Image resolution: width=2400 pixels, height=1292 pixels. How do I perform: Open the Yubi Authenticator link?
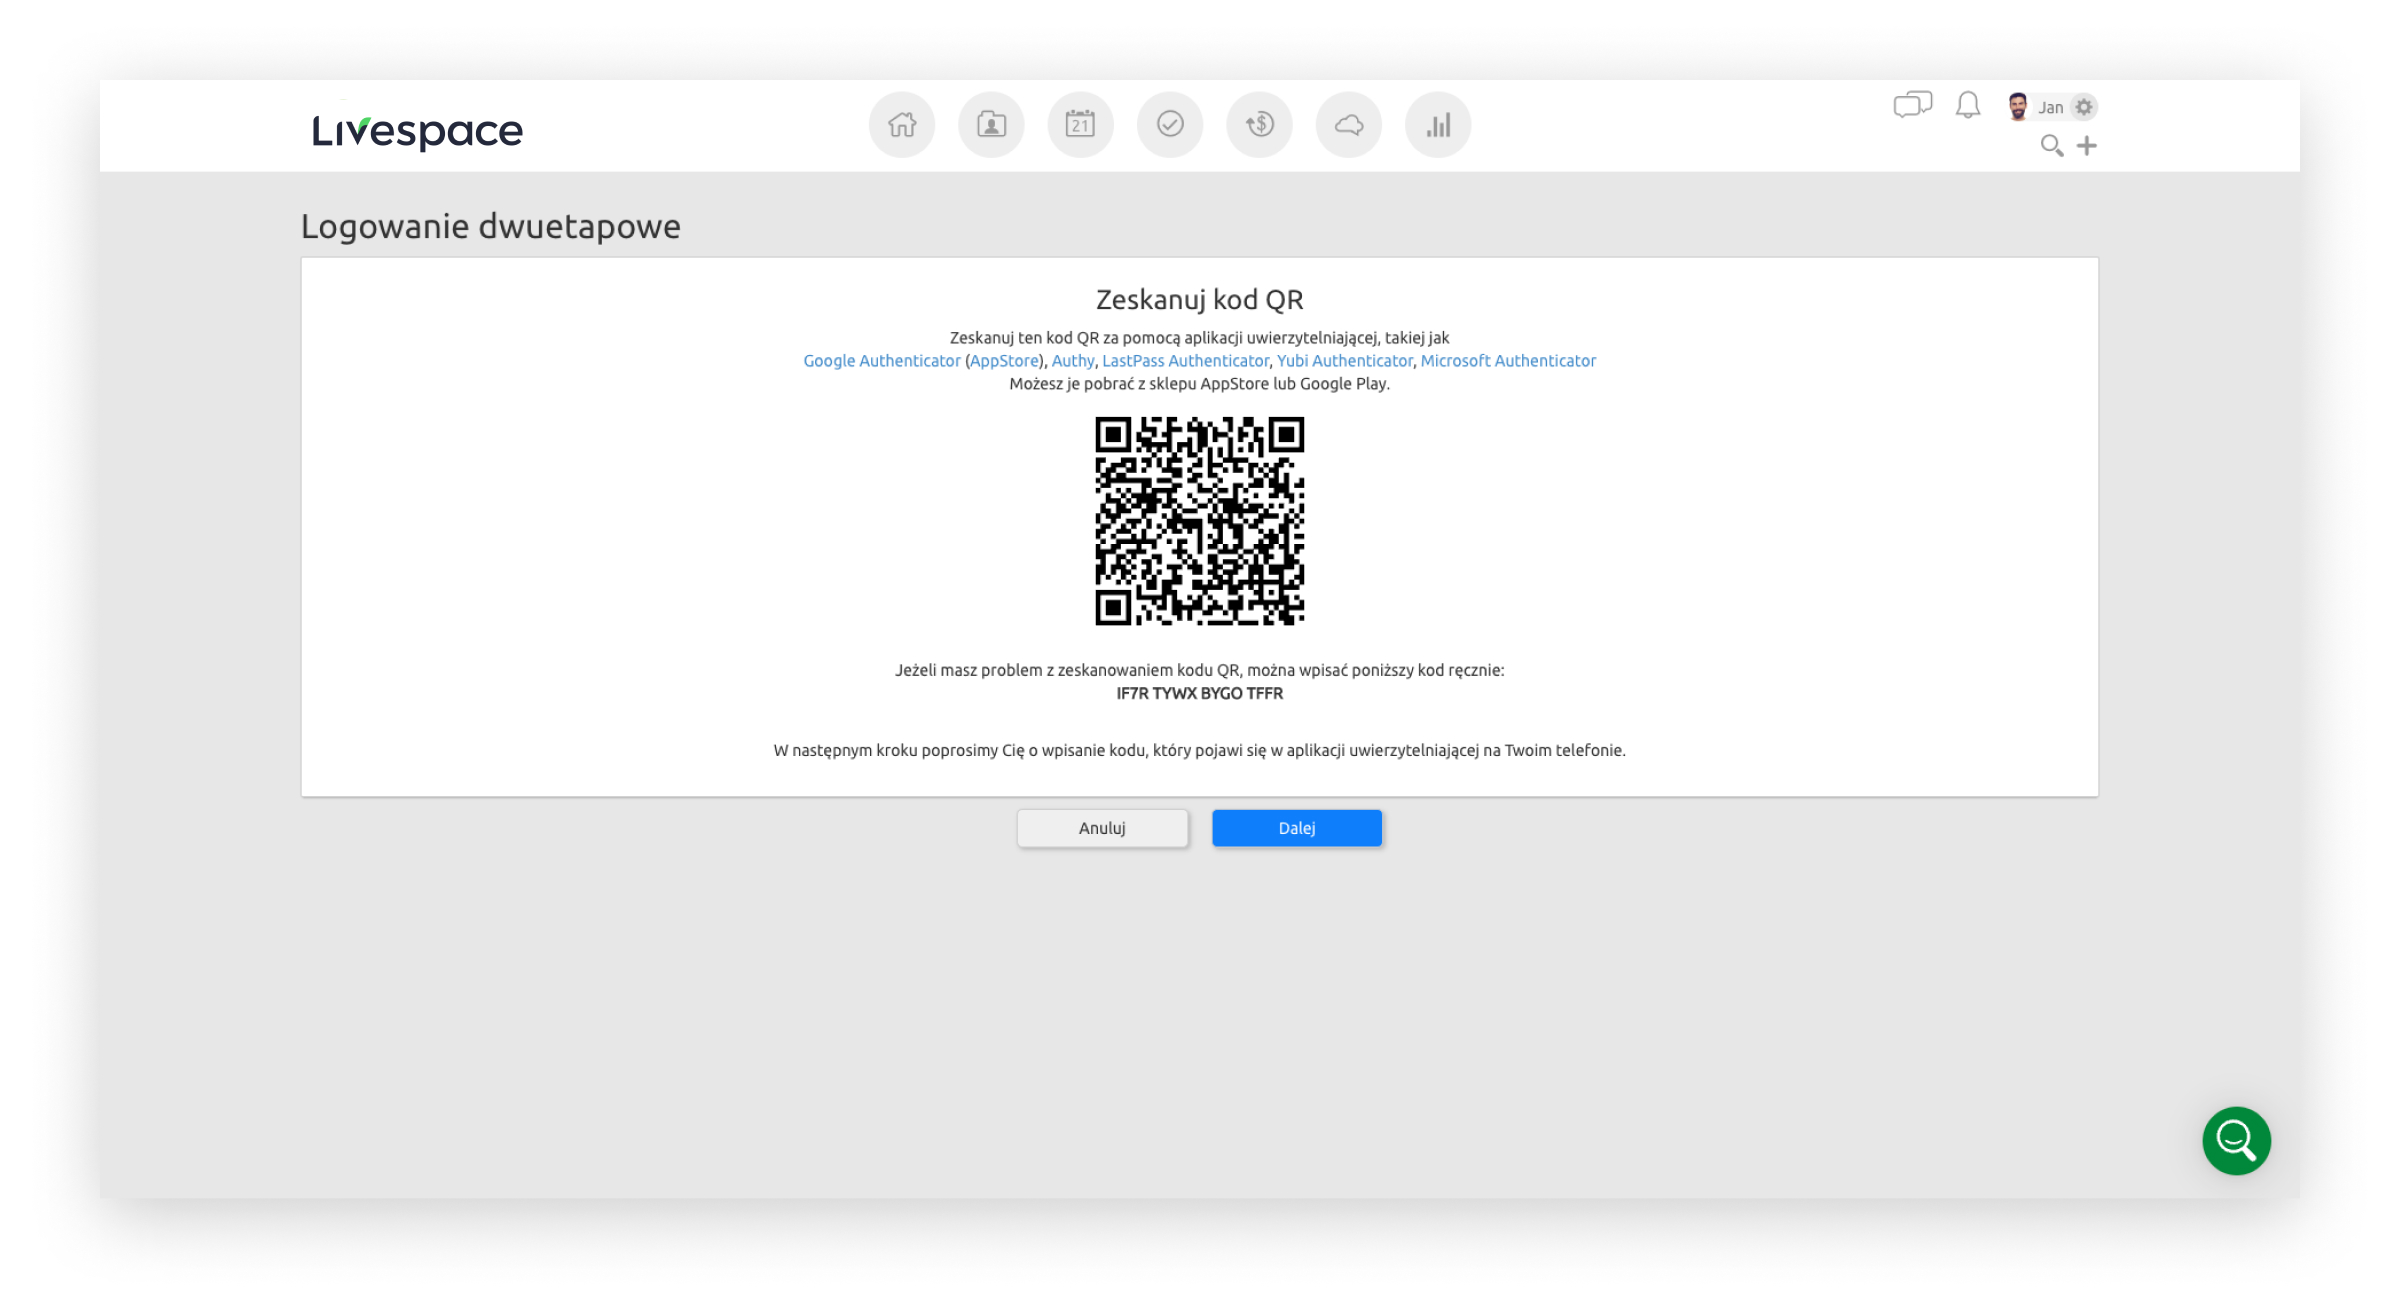point(1345,361)
